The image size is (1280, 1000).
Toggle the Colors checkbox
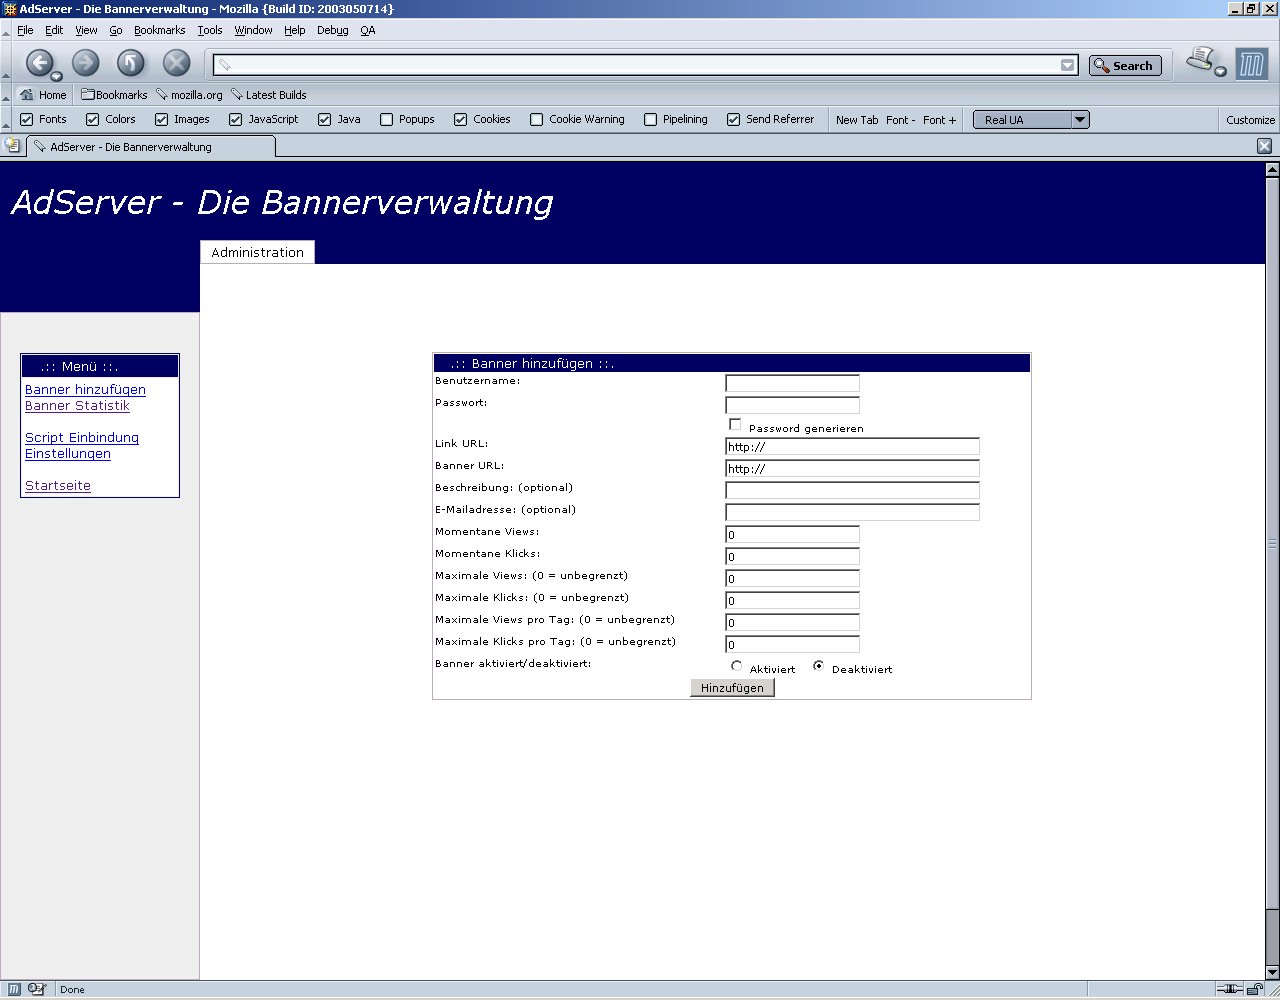(x=93, y=119)
